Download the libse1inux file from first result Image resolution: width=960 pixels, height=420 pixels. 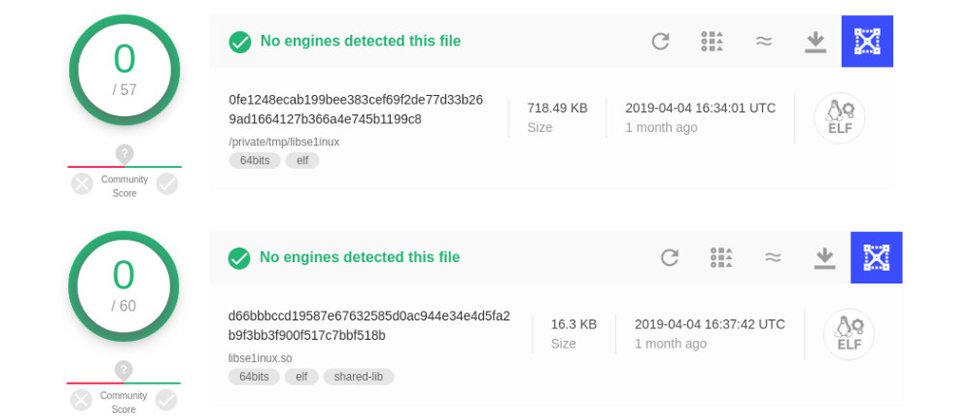click(x=815, y=42)
